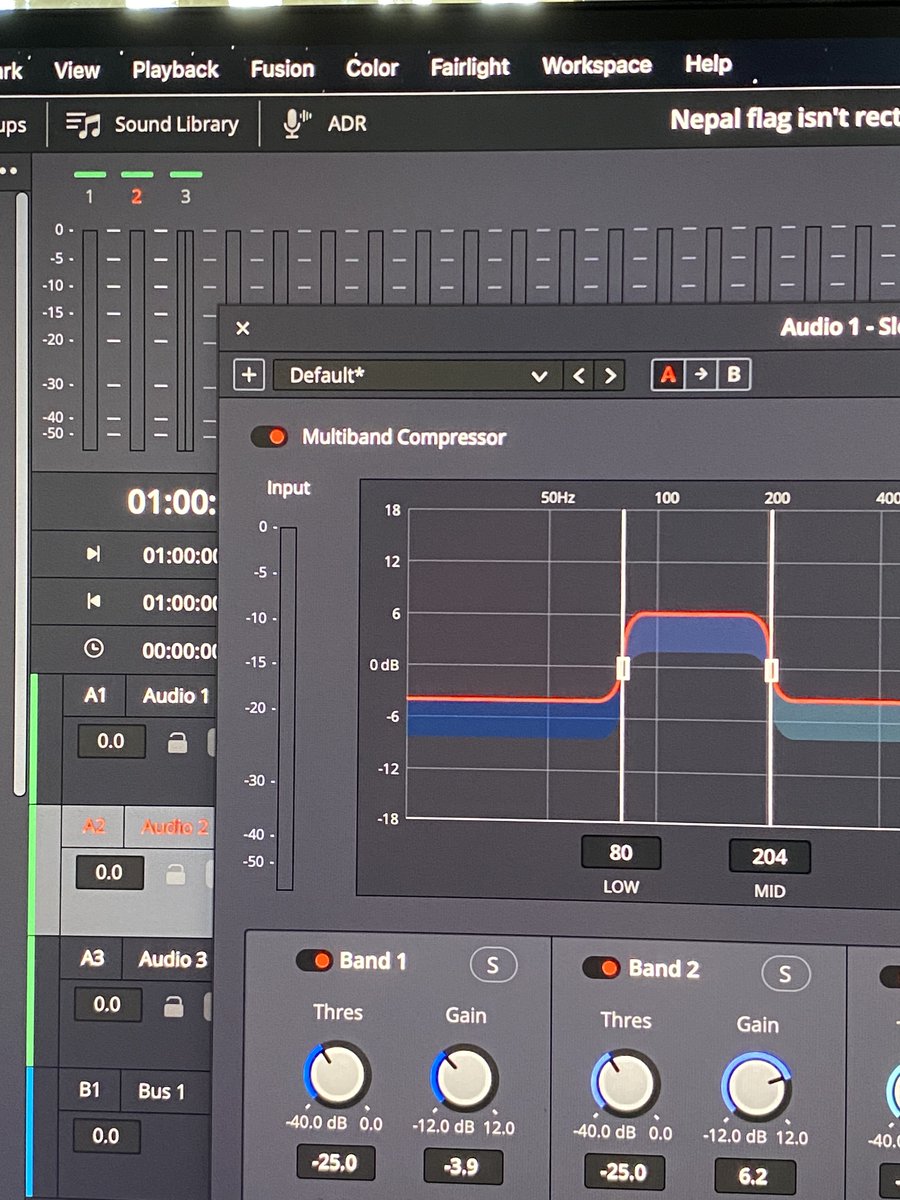The height and width of the screenshot is (1200, 900).
Task: Click Band 1 gain value field -3.9
Action: [x=463, y=1166]
